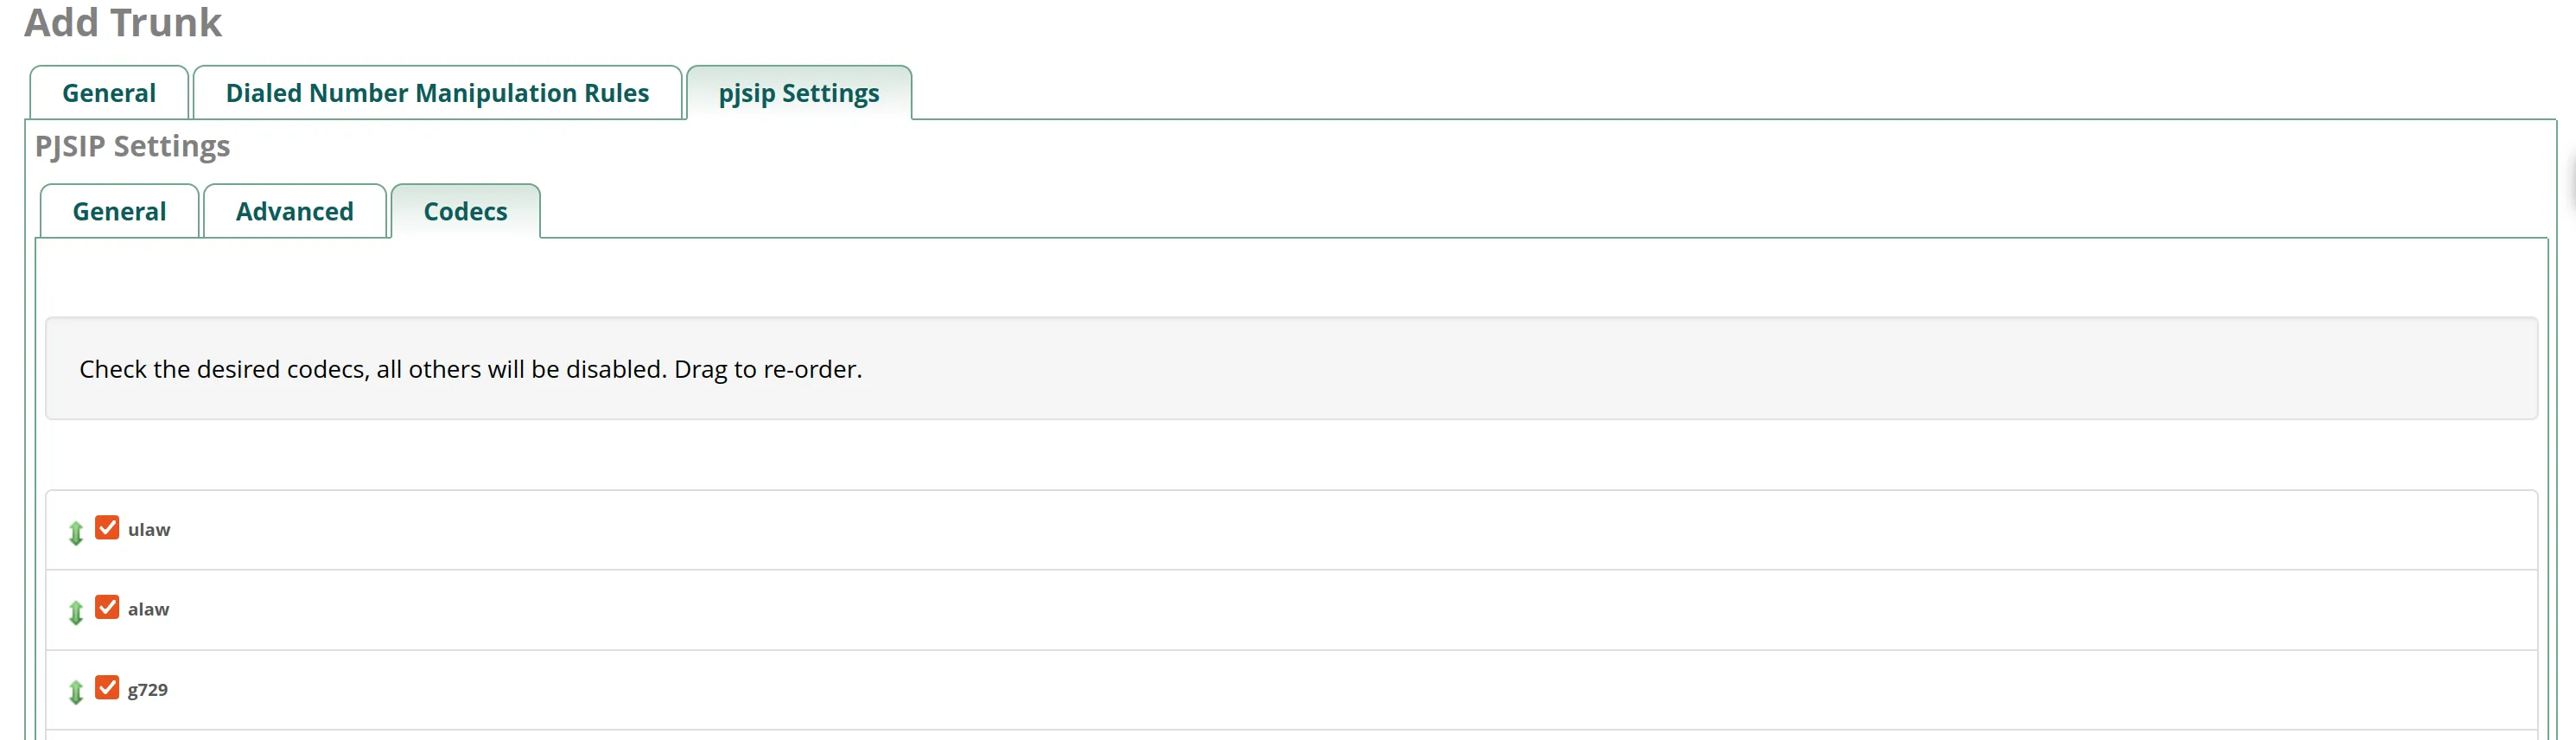Click the reorder arrow icon for g729
This screenshot has width=2576, height=740.
76,691
